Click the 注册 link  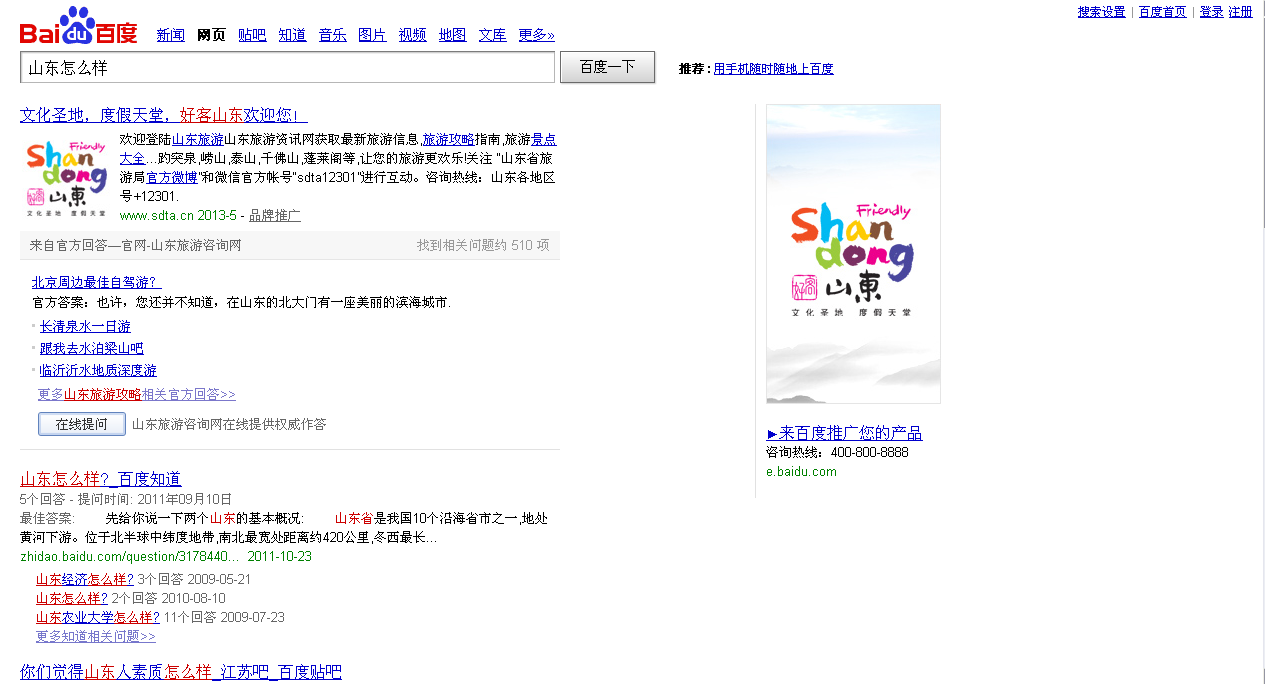click(x=1240, y=12)
